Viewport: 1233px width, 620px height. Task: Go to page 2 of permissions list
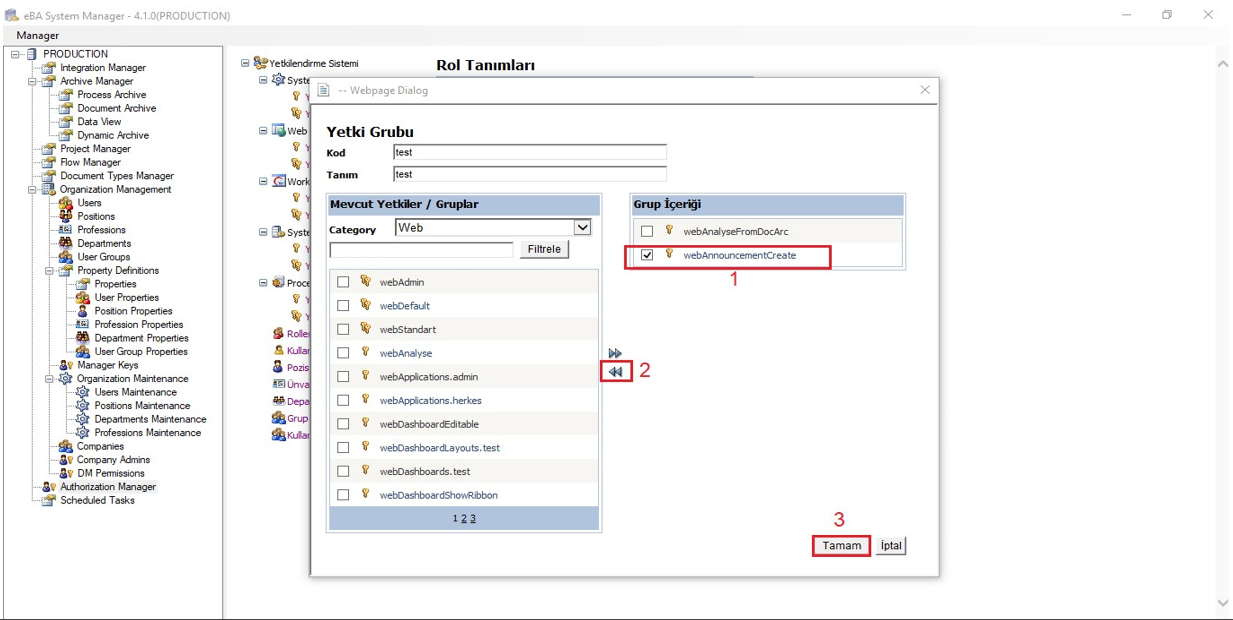tap(464, 518)
